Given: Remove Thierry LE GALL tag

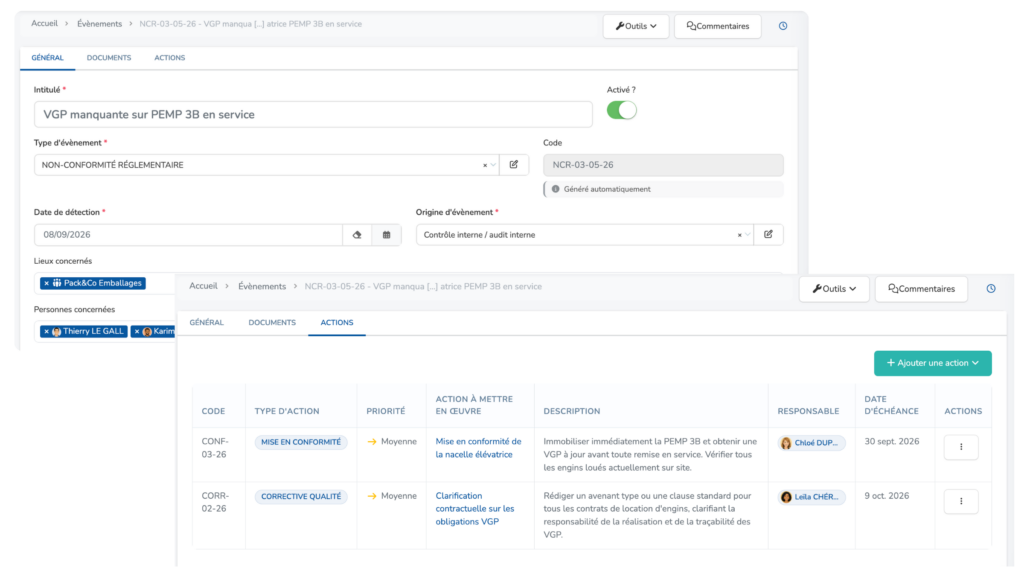Looking at the screenshot, I should click(x=46, y=332).
